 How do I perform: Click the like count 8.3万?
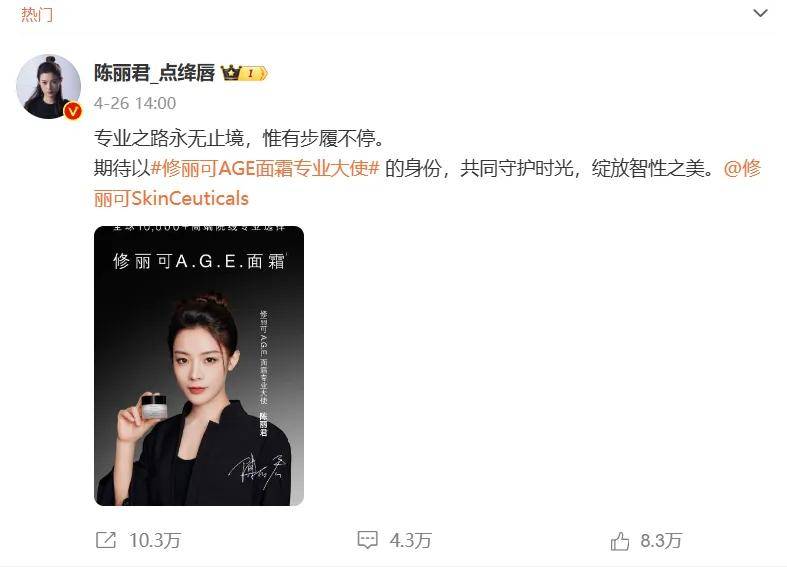click(x=661, y=541)
